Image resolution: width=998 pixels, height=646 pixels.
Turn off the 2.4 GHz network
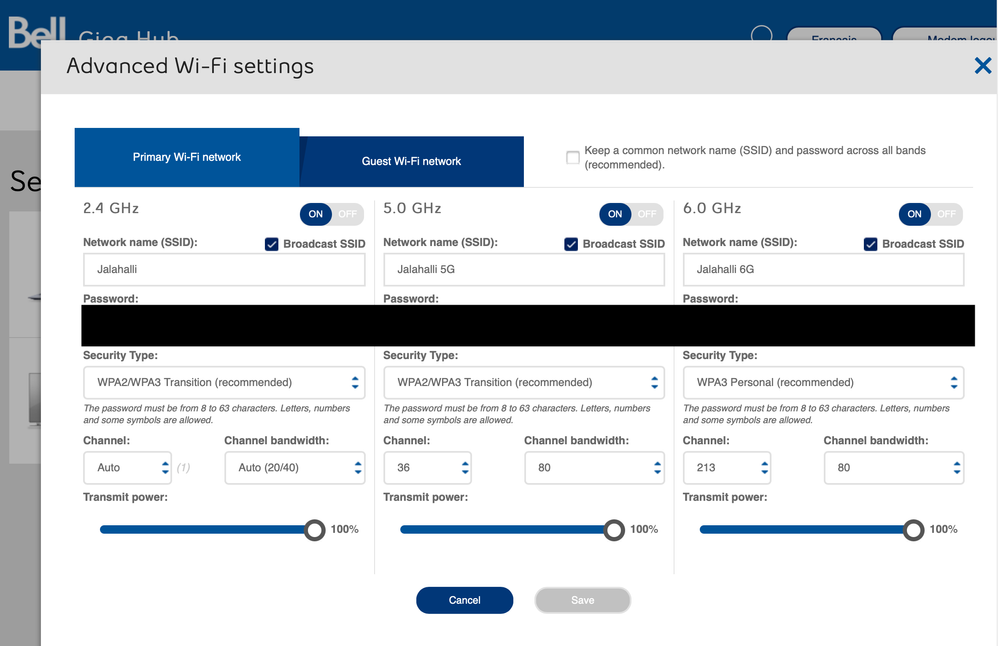[347, 214]
